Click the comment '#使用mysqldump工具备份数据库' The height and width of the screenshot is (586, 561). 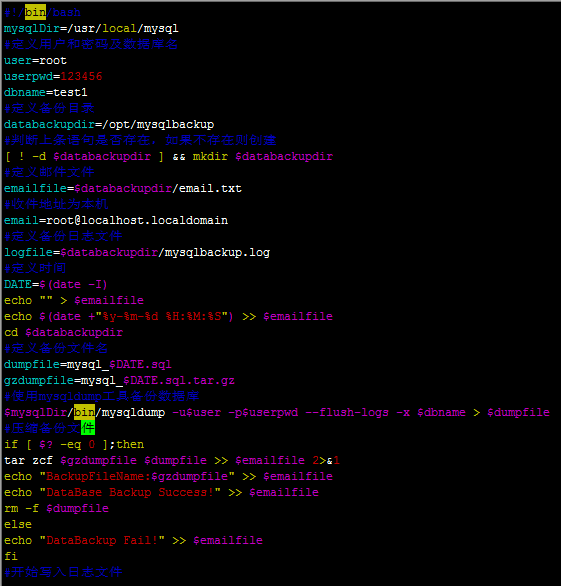102,396
